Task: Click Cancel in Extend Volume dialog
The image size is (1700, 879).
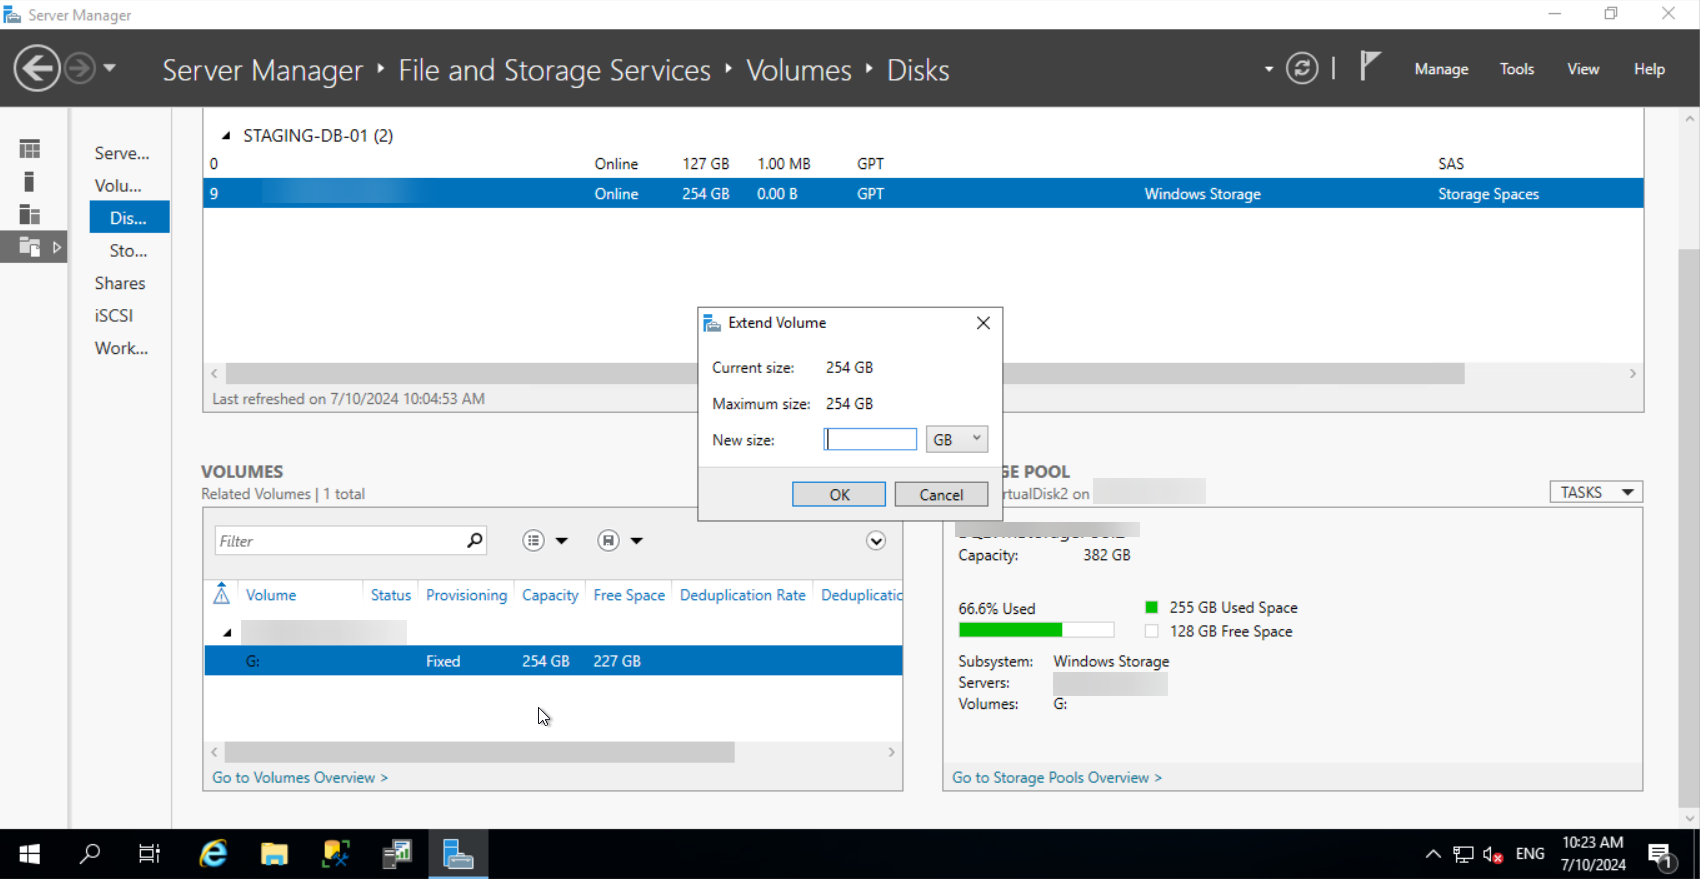Action: click(x=941, y=494)
